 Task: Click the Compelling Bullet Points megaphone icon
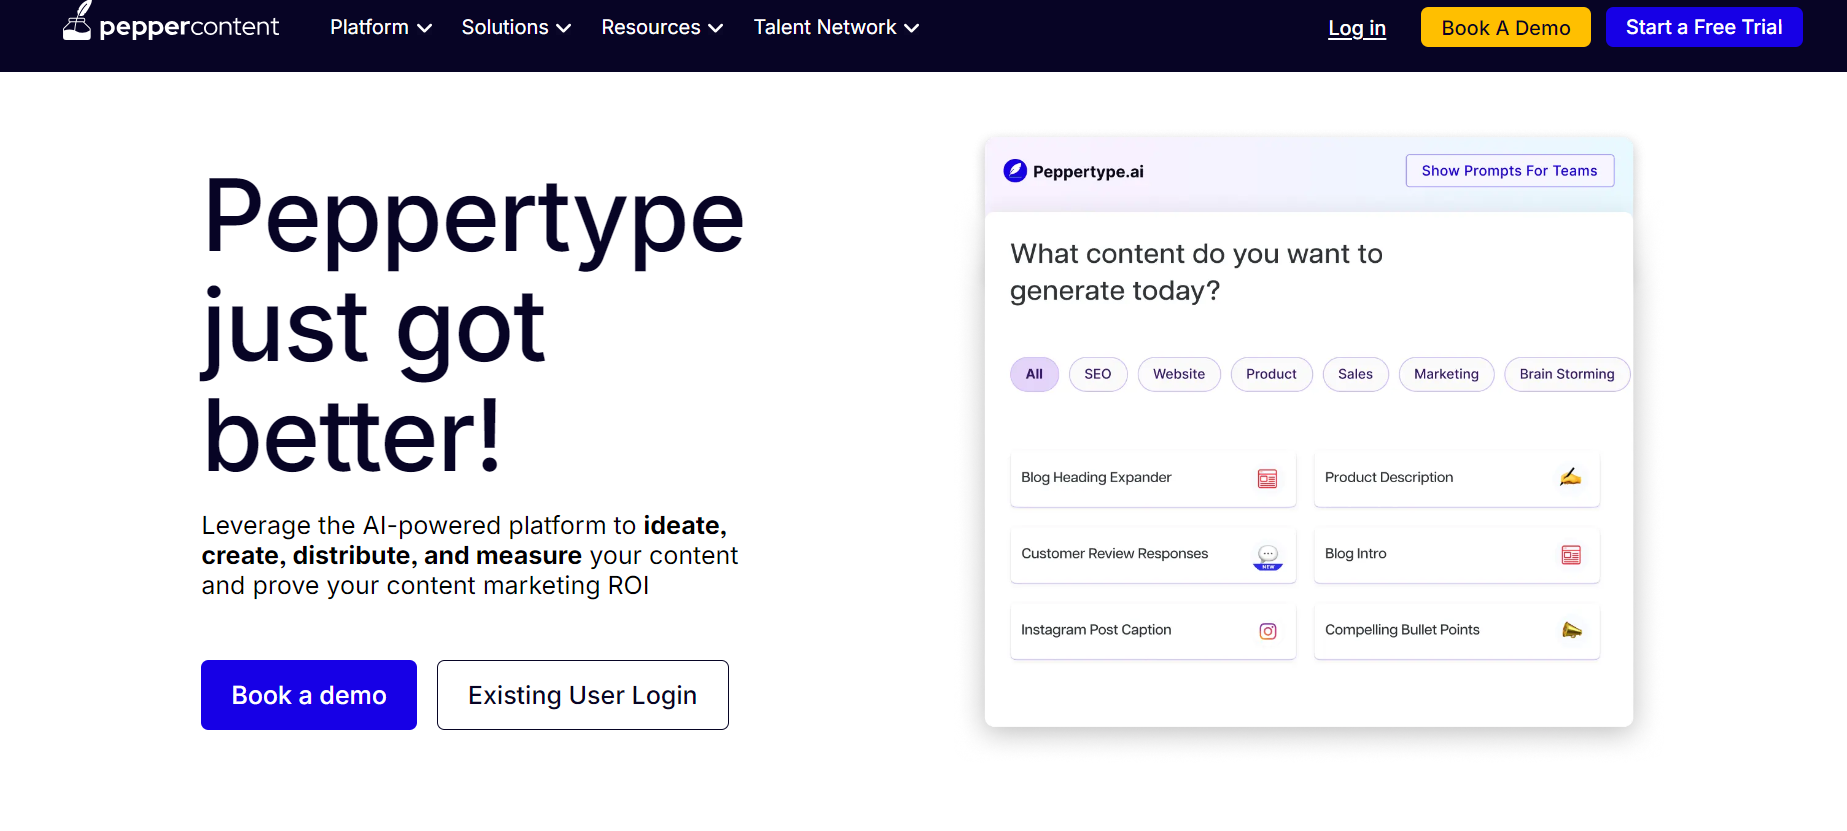(1571, 630)
